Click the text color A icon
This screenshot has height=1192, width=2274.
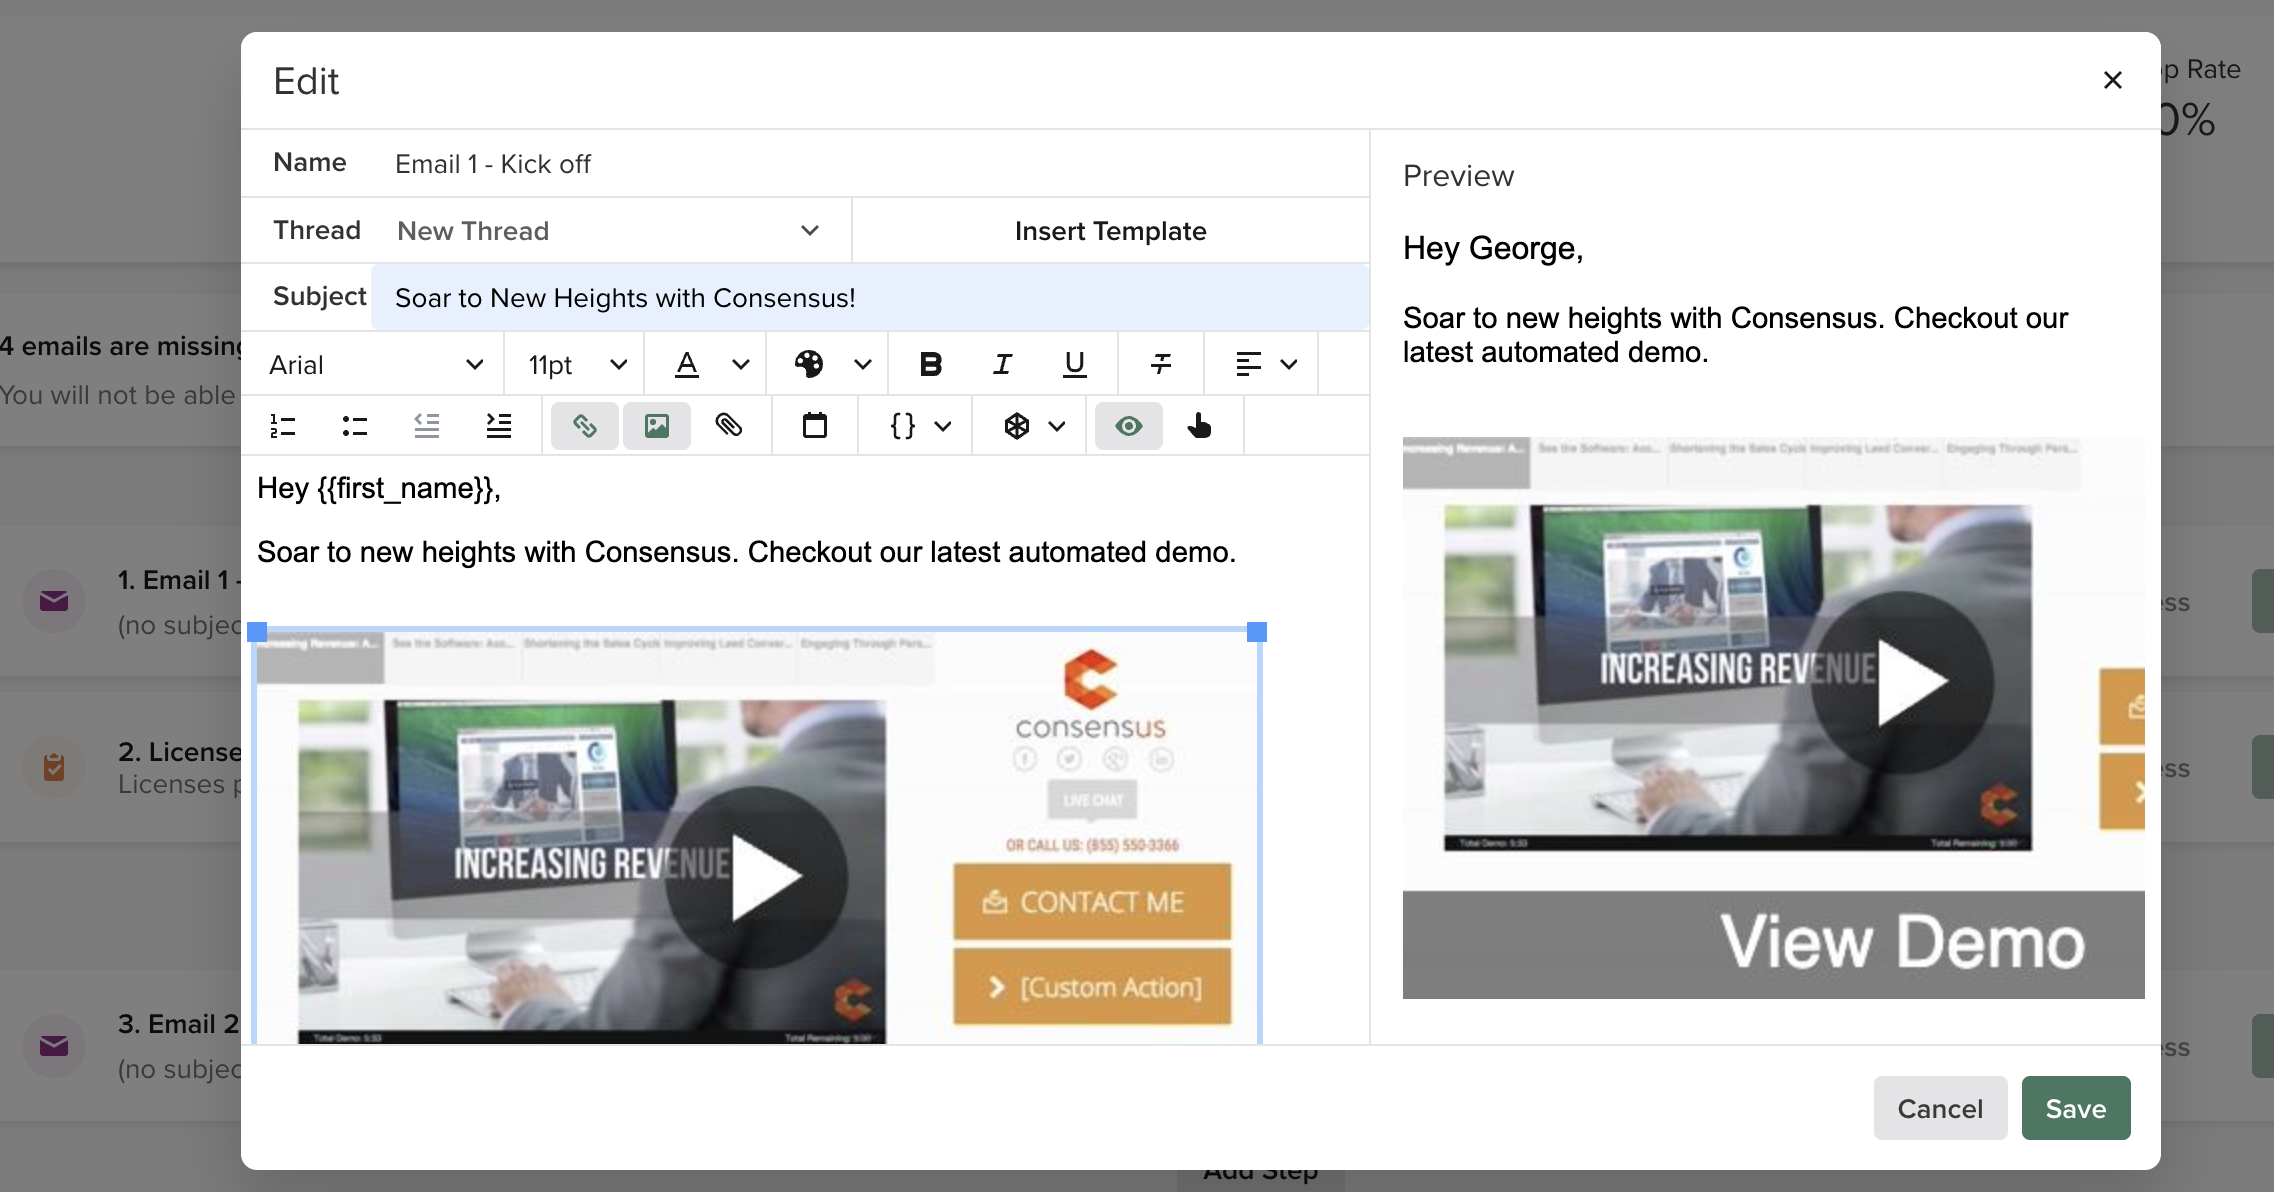click(686, 365)
